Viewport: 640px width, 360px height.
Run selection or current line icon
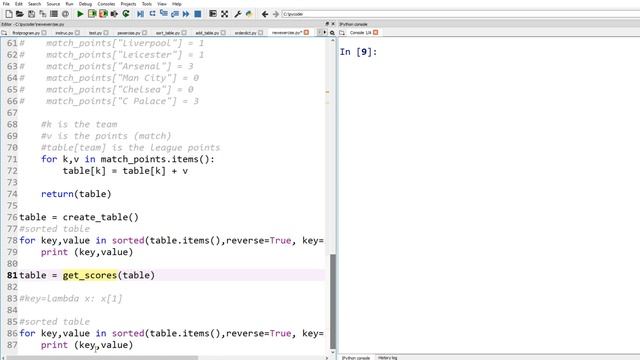(114, 14)
